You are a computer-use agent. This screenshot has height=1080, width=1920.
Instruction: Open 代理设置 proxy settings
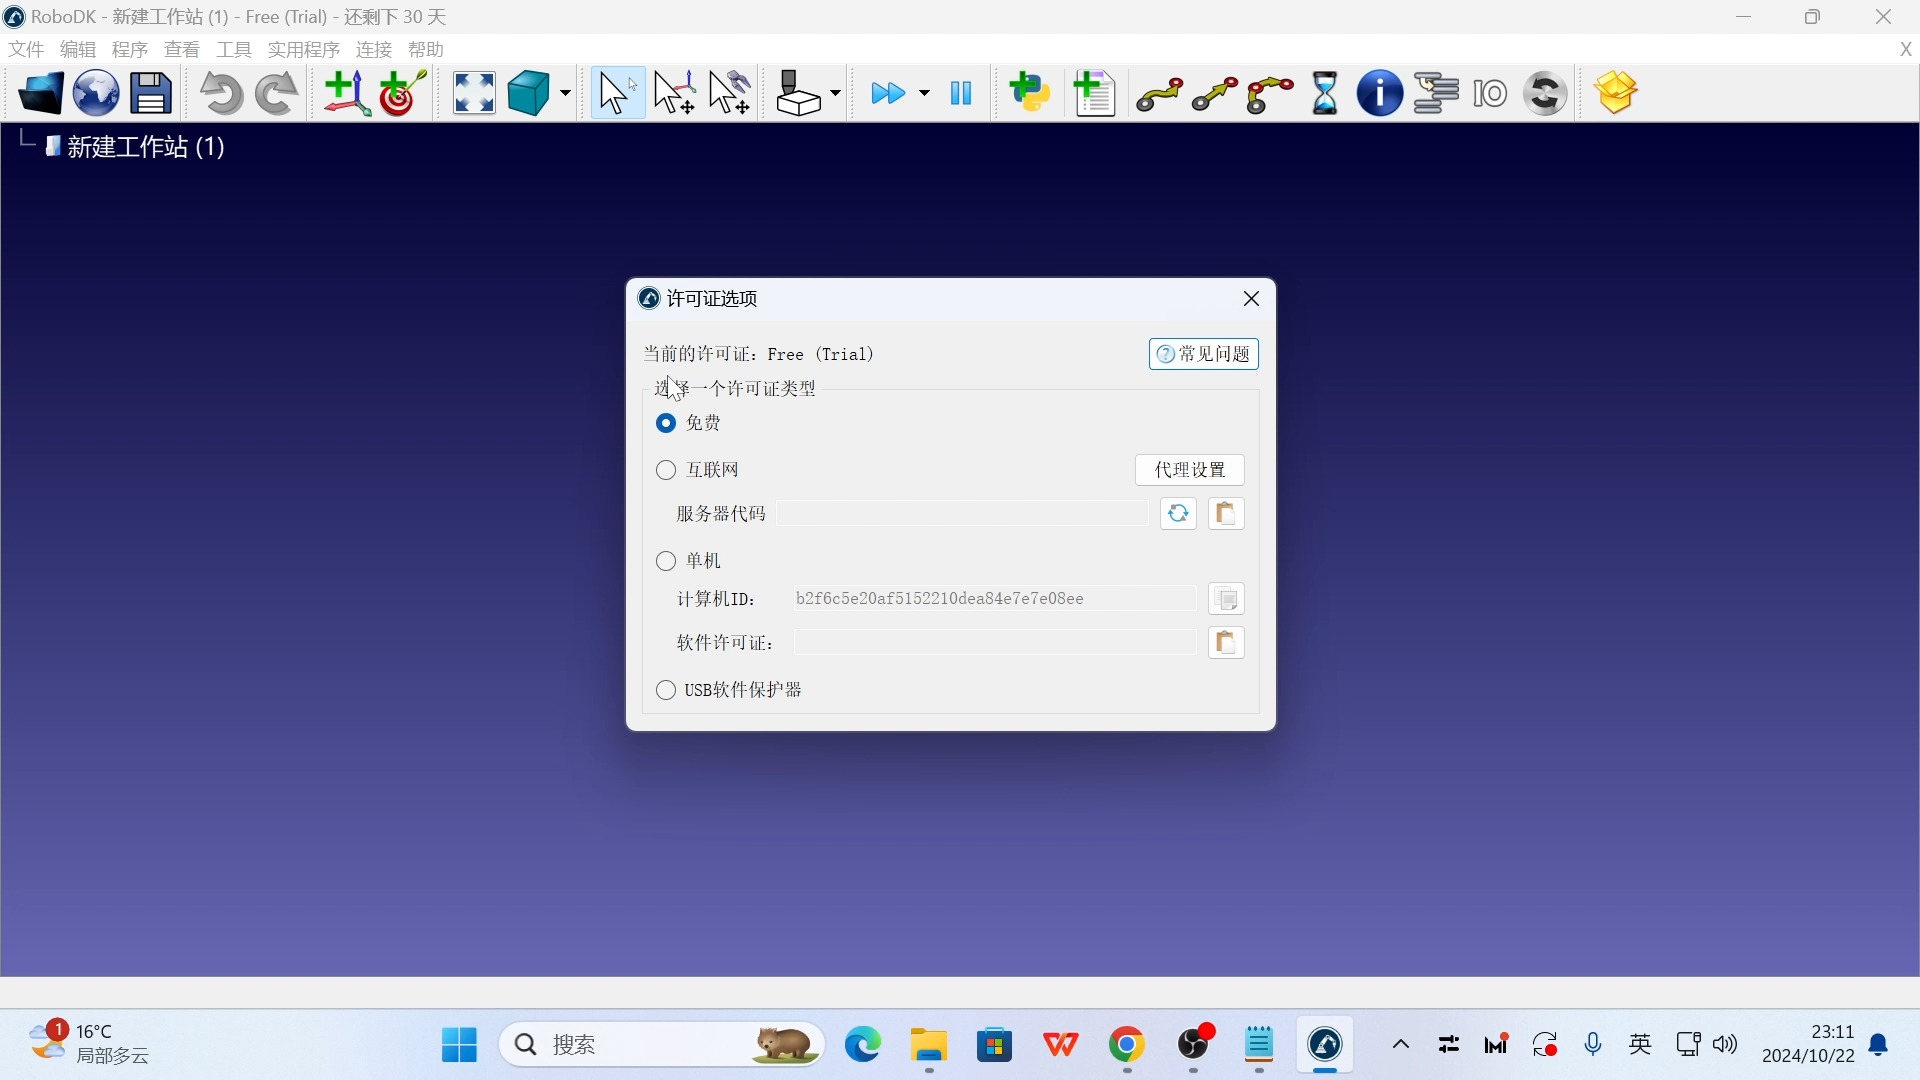click(x=1190, y=469)
